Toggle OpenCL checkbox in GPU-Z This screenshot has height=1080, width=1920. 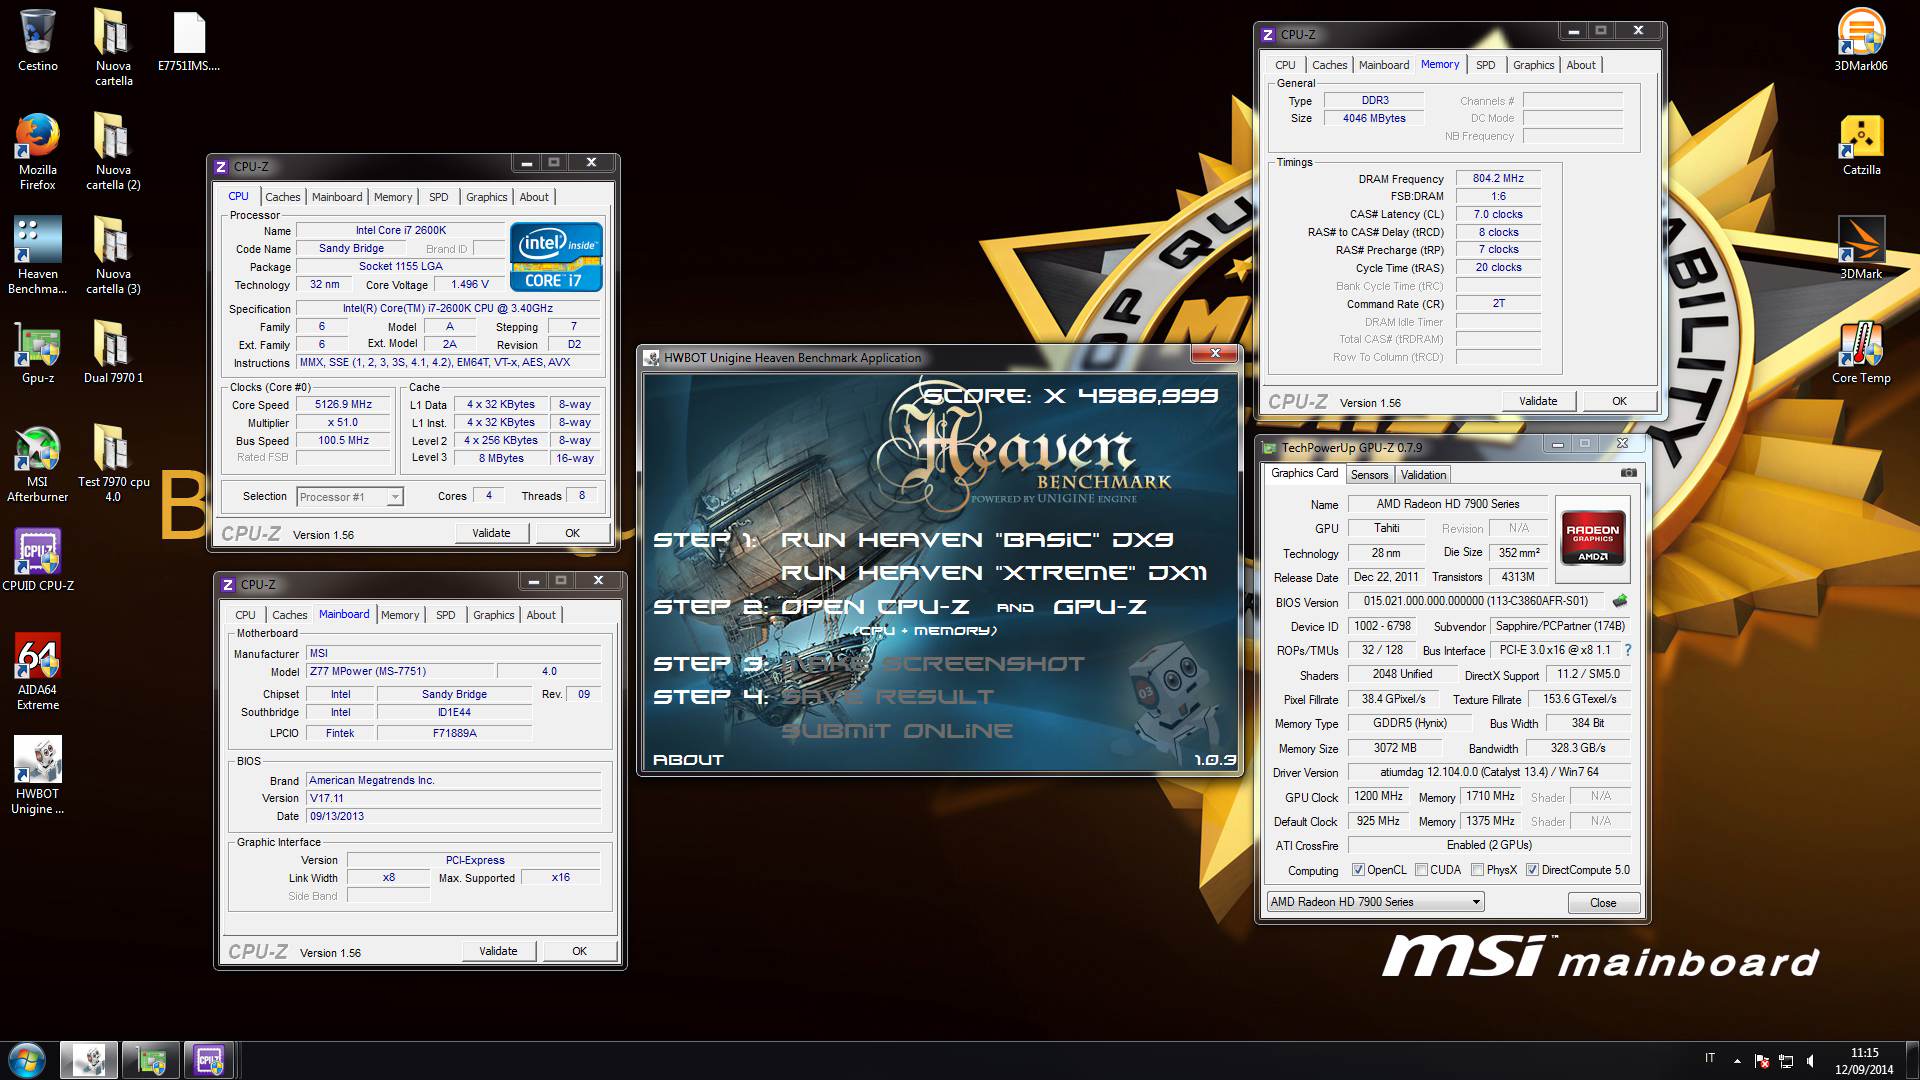tap(1358, 870)
